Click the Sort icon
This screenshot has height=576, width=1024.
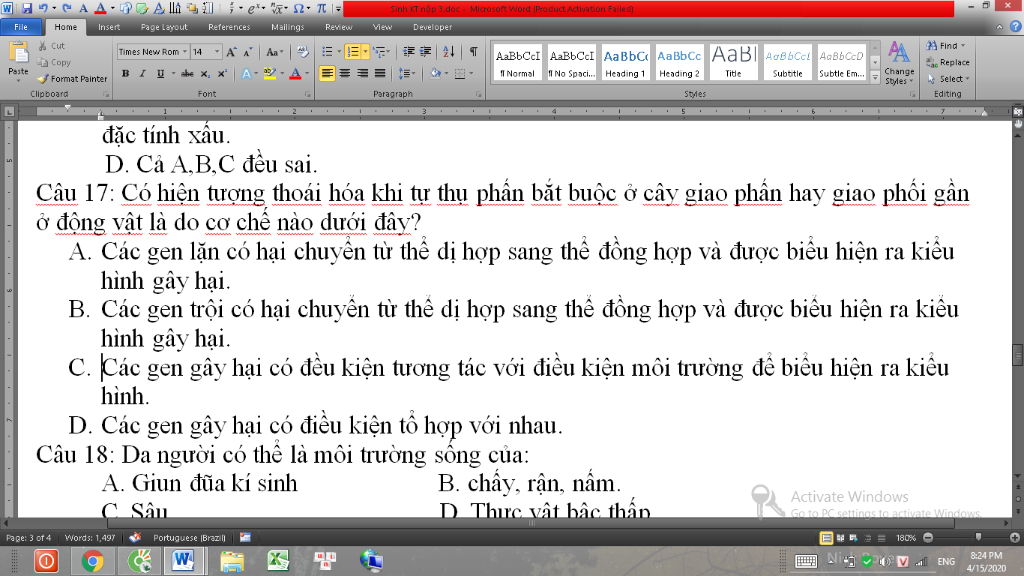click(x=449, y=52)
